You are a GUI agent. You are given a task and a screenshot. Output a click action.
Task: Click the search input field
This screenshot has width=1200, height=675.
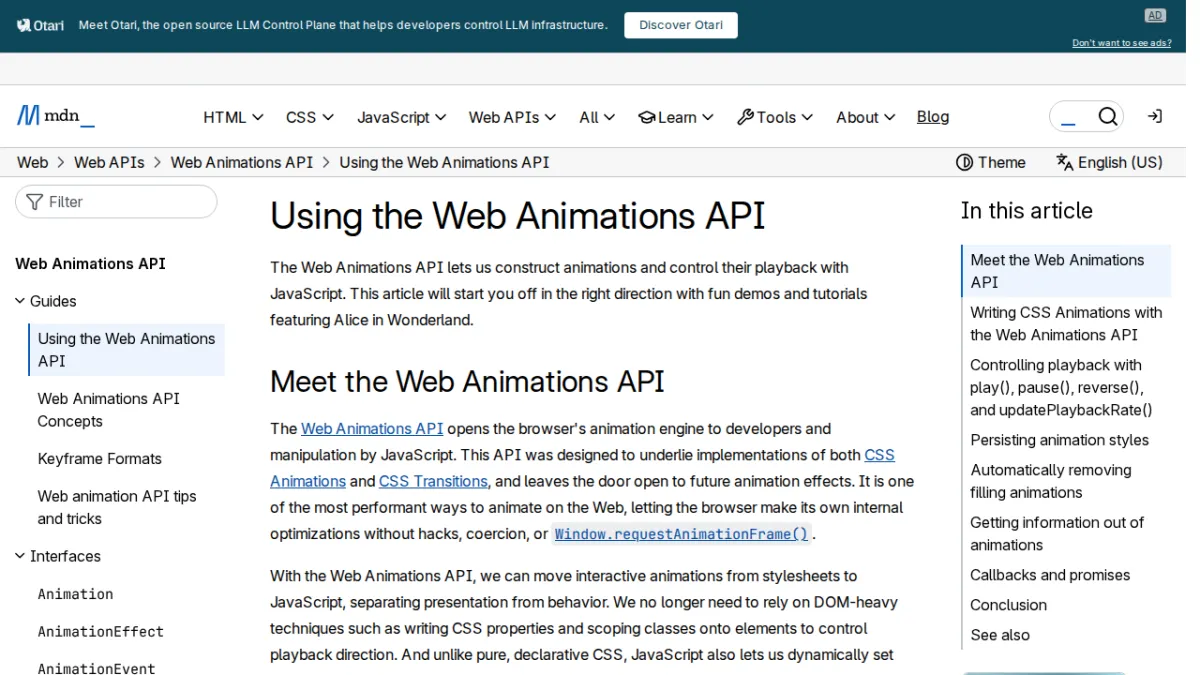[1071, 117]
